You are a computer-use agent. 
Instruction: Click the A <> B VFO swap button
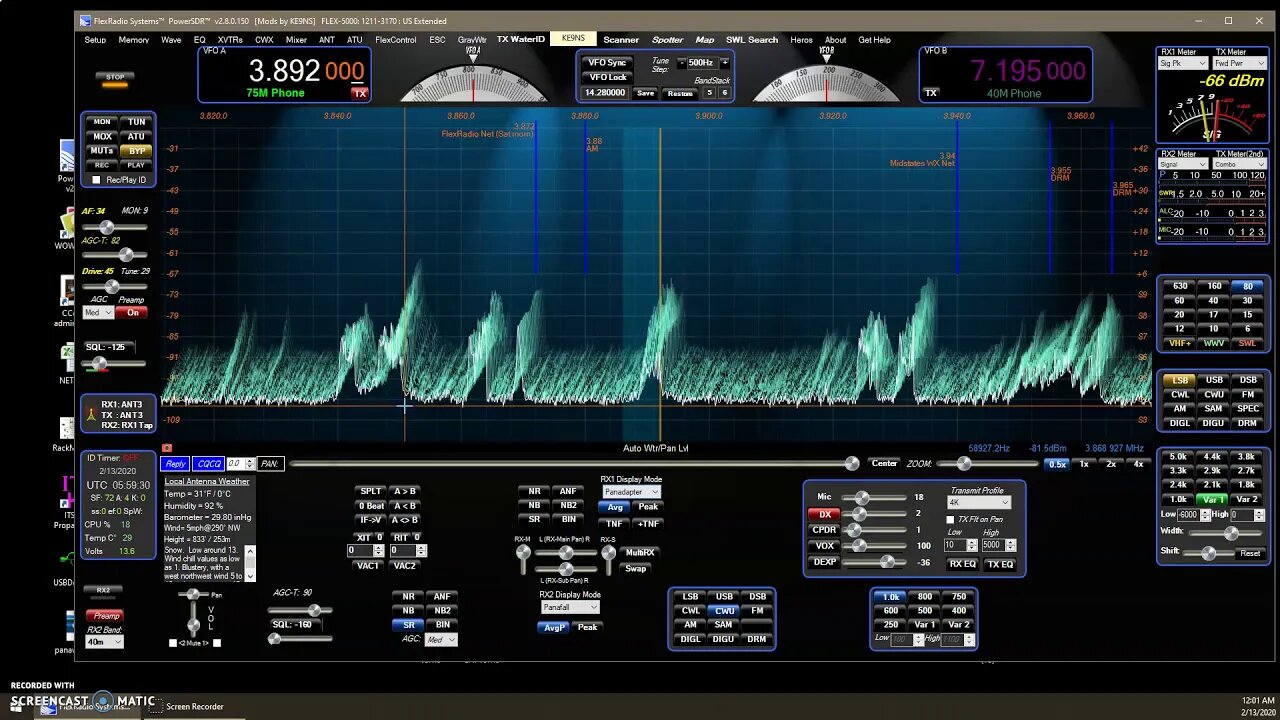404,519
